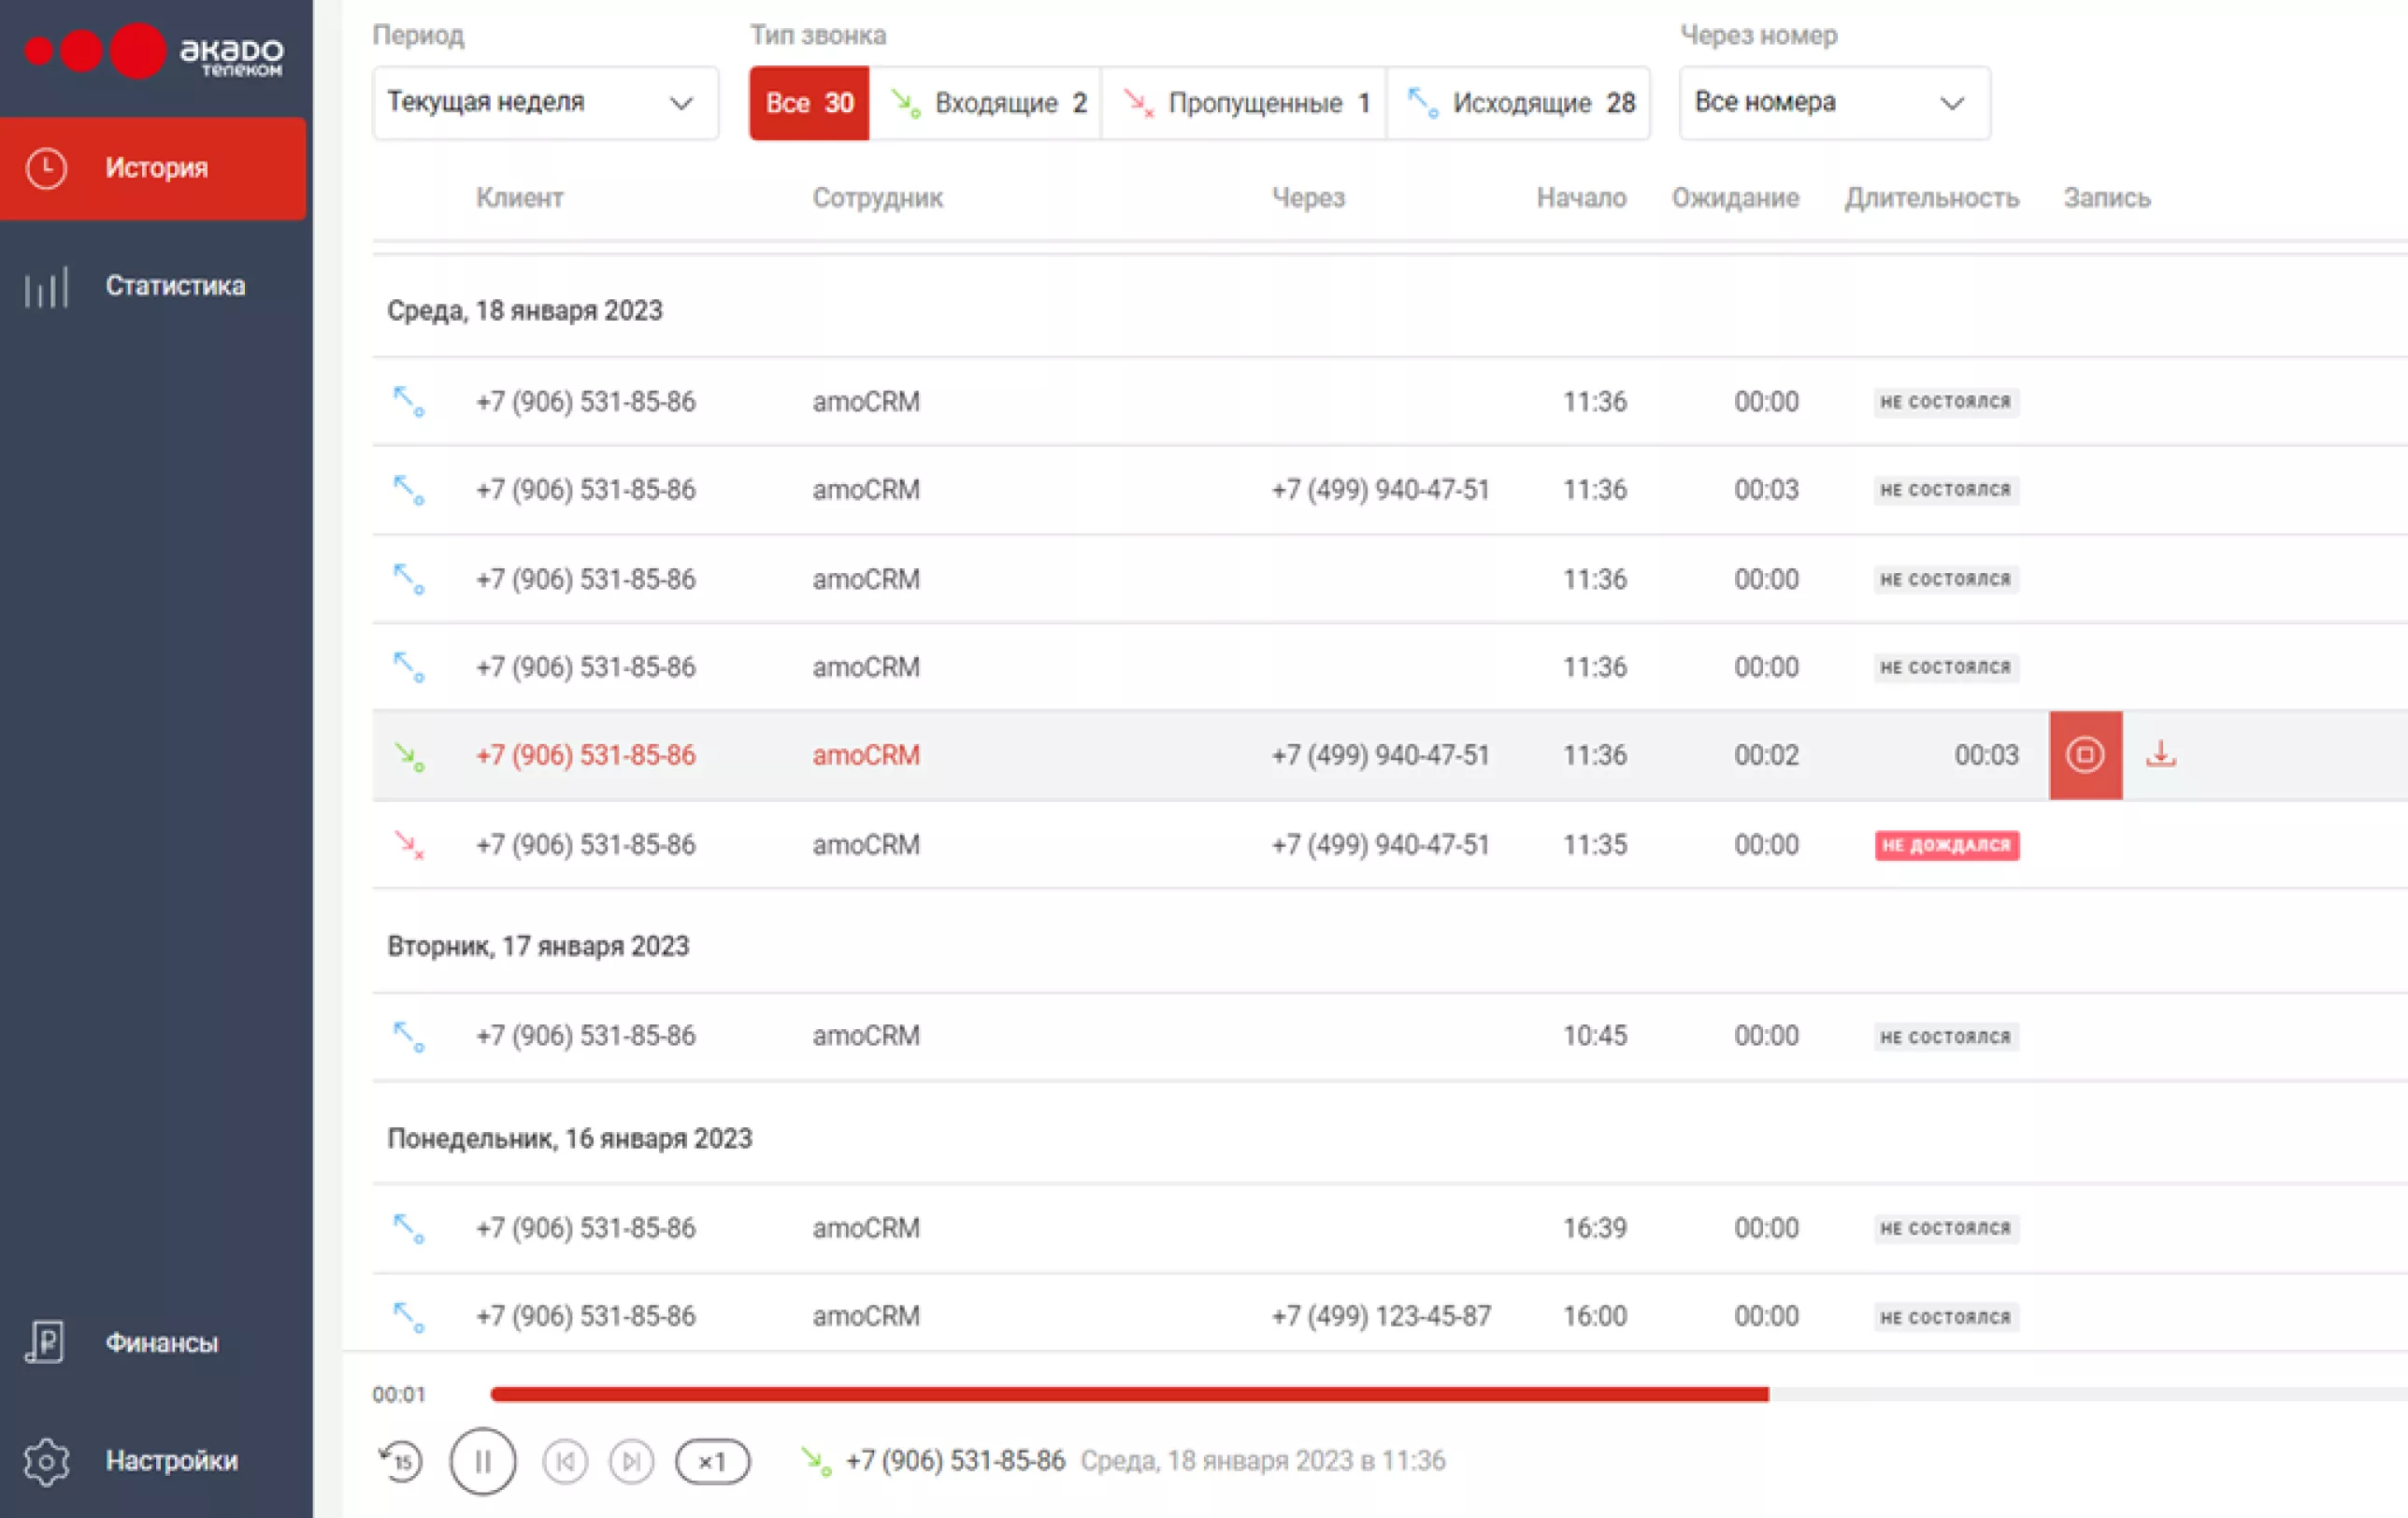Click the Длительность column header

tap(1931, 197)
